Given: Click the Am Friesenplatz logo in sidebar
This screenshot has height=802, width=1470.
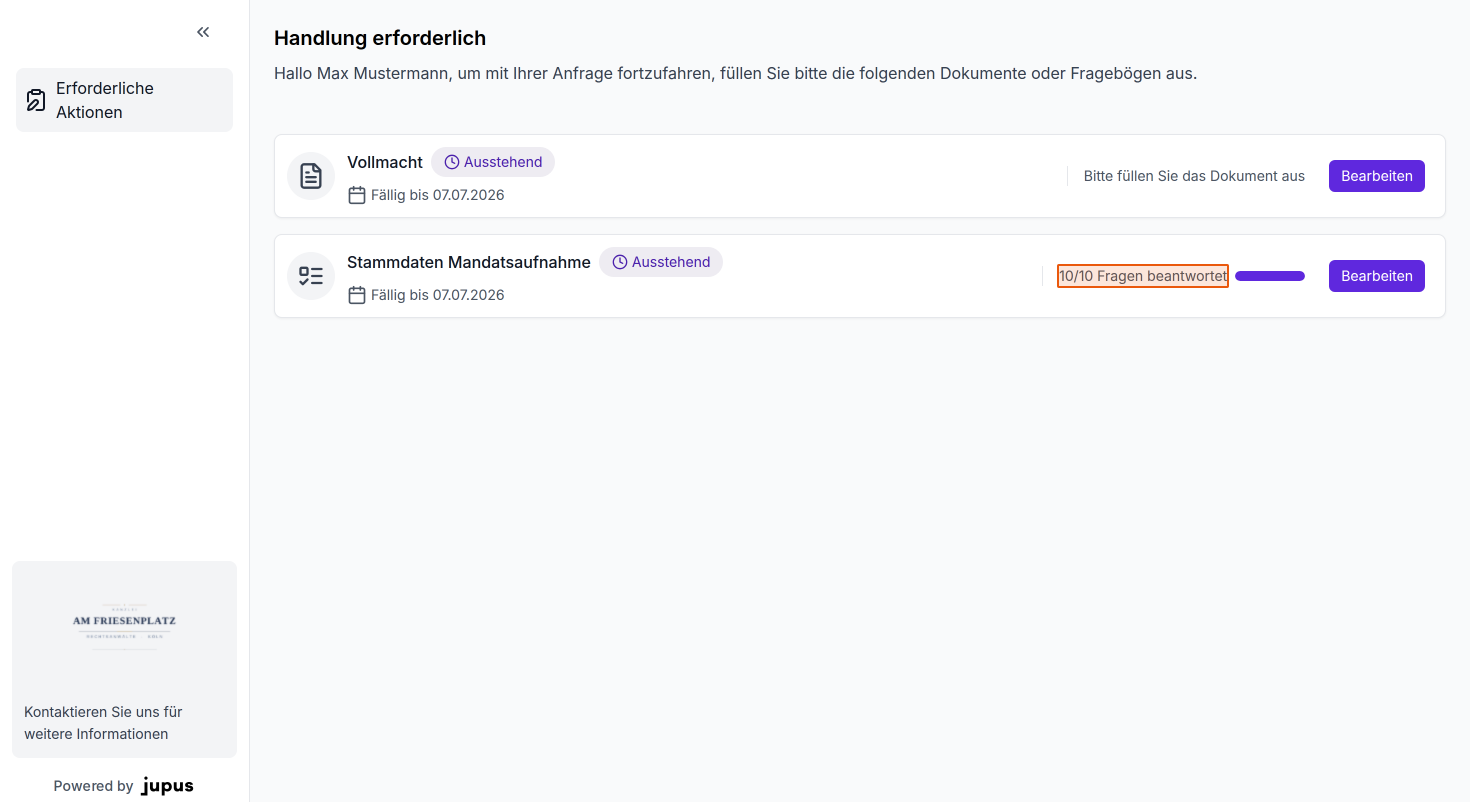Looking at the screenshot, I should tap(124, 627).
